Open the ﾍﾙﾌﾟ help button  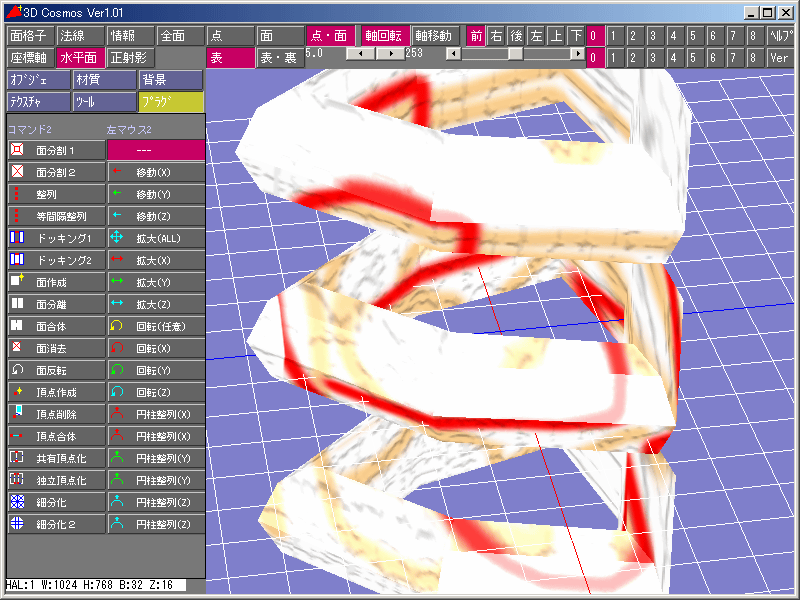tap(780, 36)
